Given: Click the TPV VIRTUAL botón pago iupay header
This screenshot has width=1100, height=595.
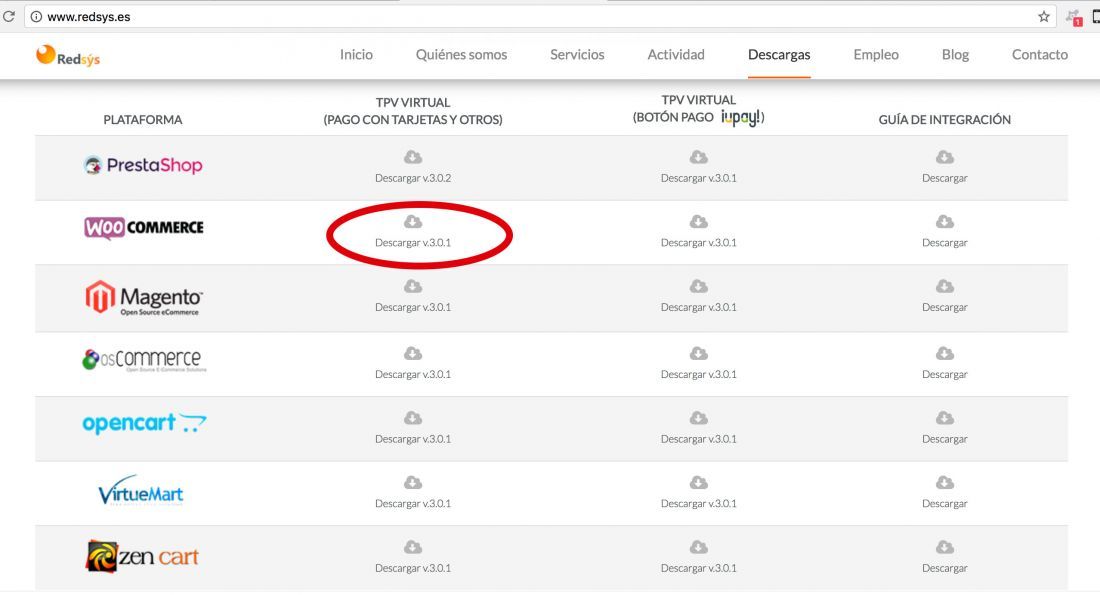Looking at the screenshot, I should (x=699, y=109).
